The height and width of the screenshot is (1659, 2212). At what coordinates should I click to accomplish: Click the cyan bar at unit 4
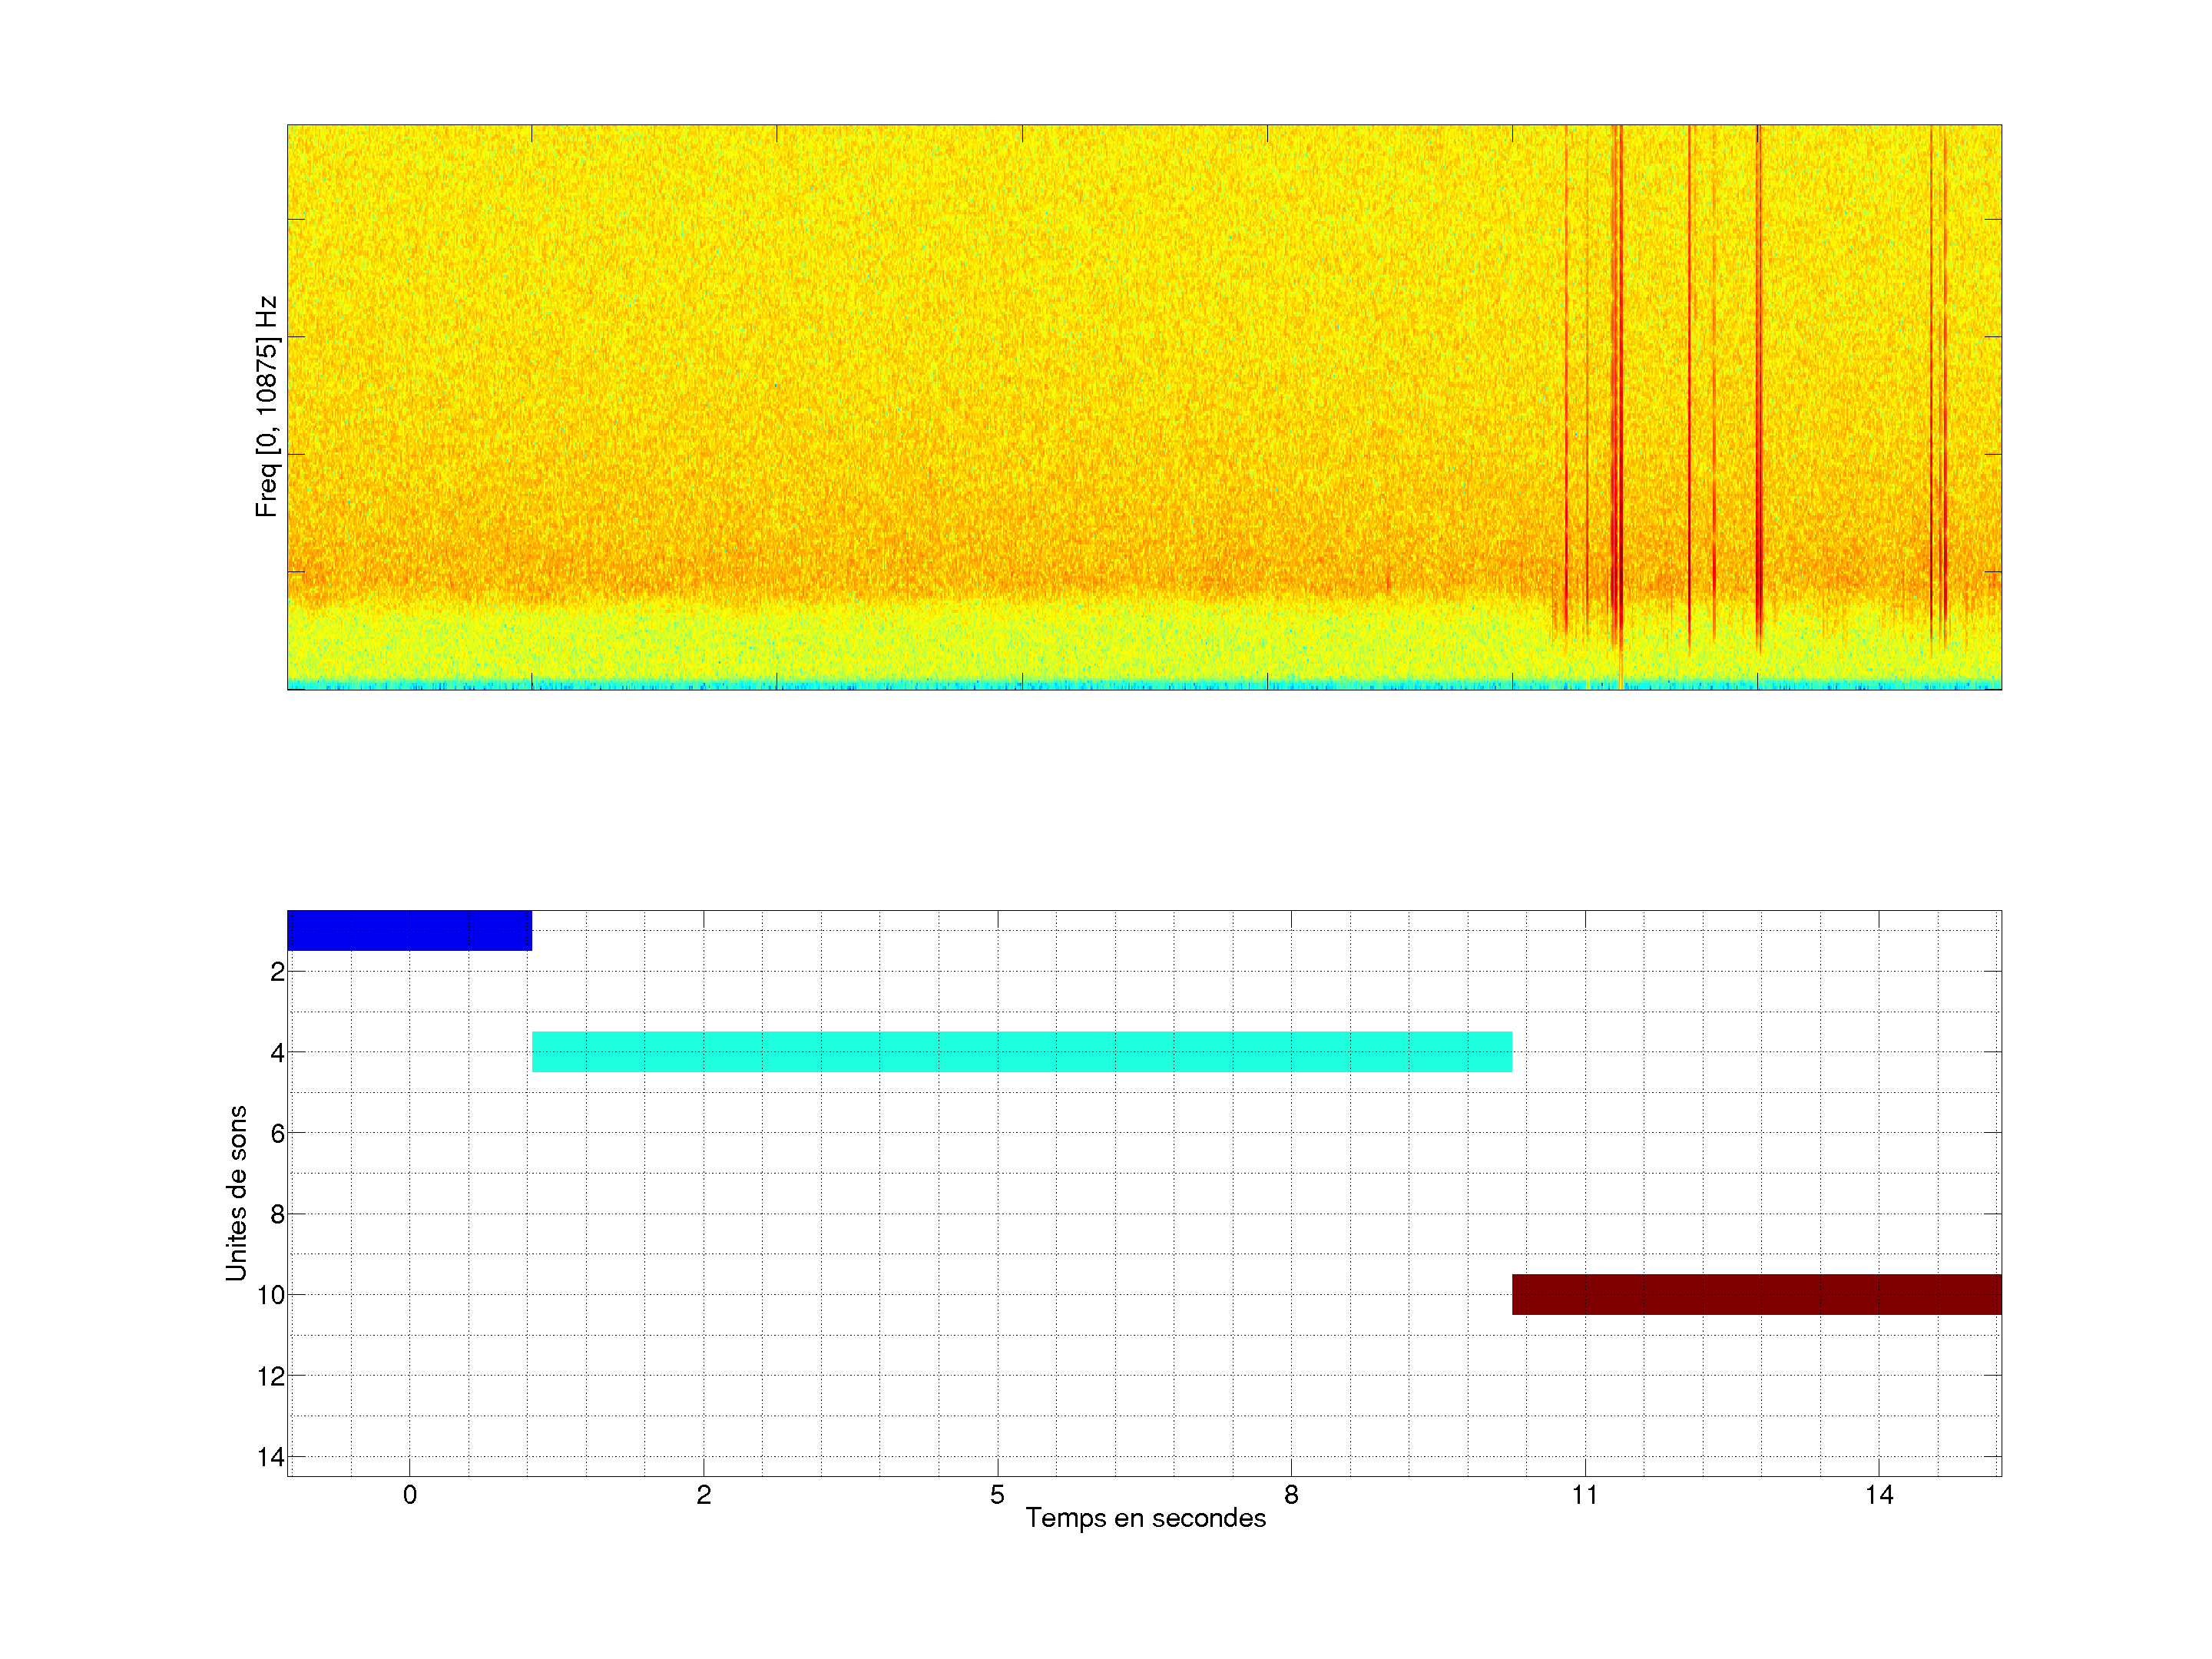point(1021,1052)
